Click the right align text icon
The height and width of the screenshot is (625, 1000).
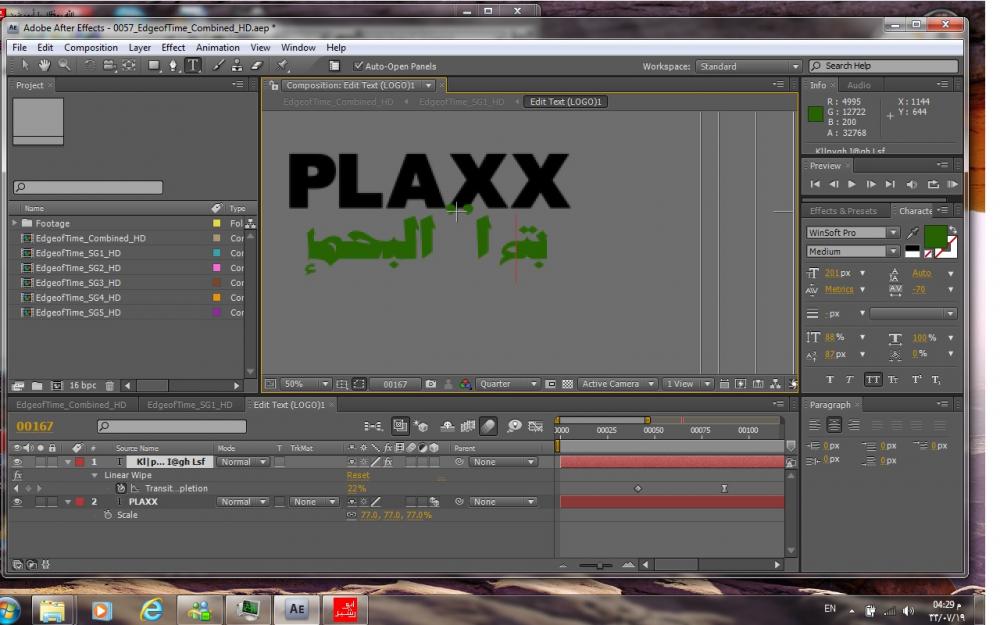(x=854, y=425)
